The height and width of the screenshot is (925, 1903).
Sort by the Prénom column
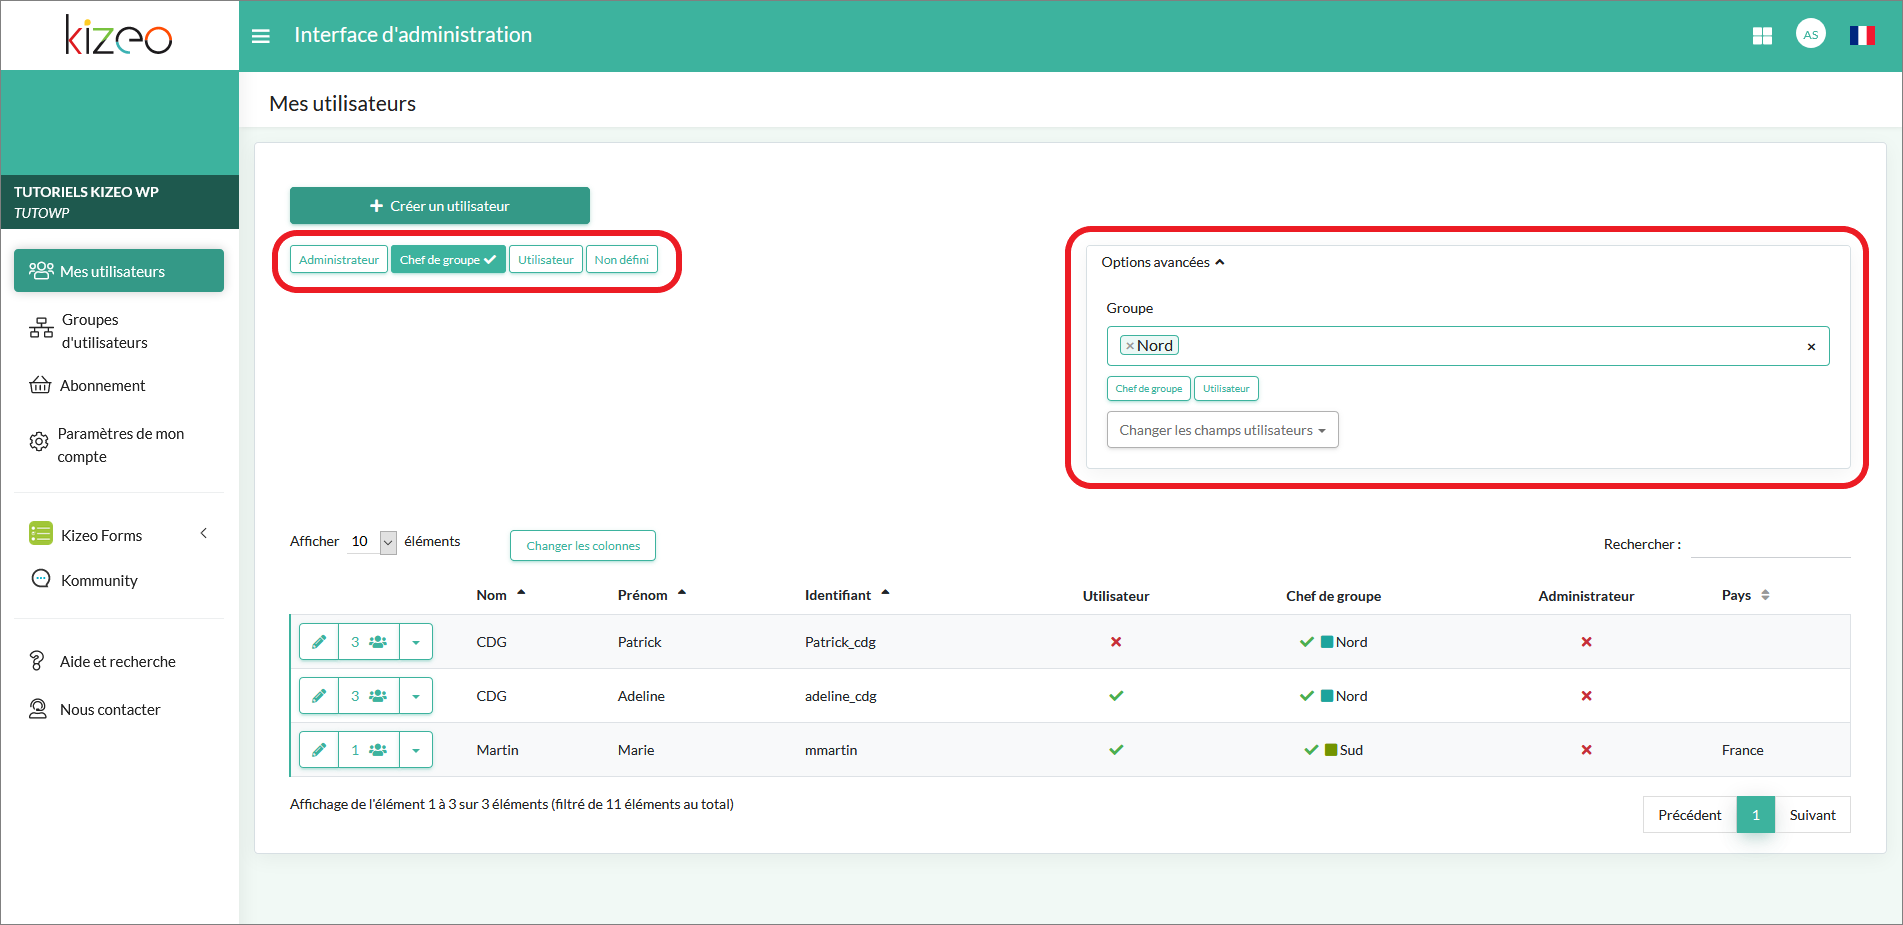click(652, 595)
